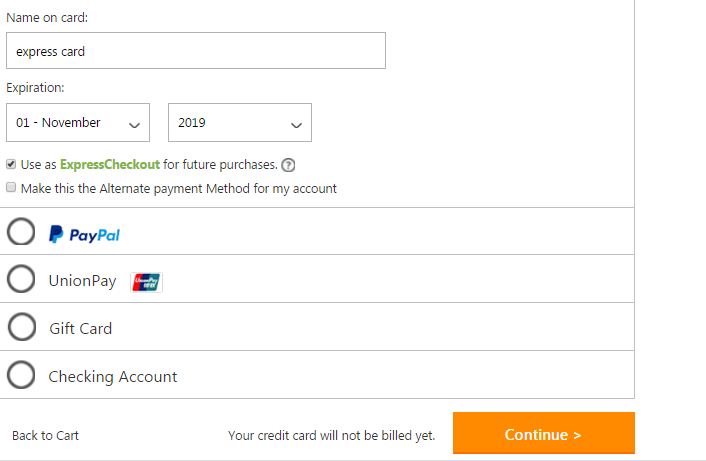Focus the Name on card text field
Screen dimensions: 706x461
click(195, 51)
